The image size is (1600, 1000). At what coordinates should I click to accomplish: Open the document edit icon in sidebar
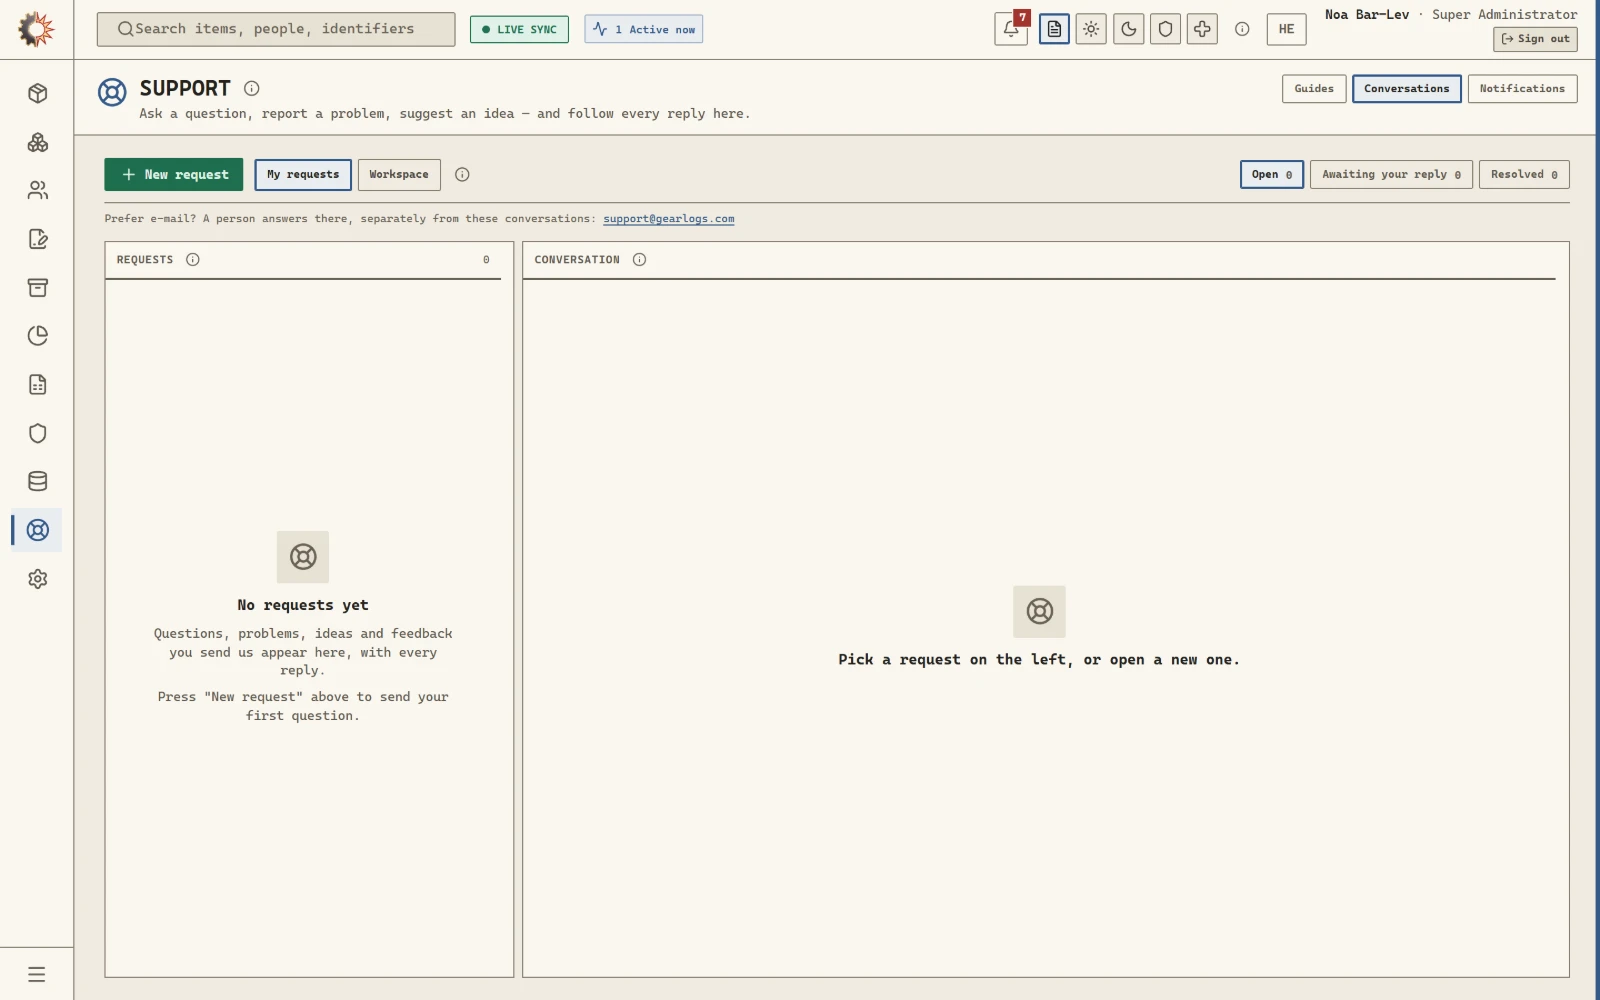pyautogui.click(x=38, y=239)
